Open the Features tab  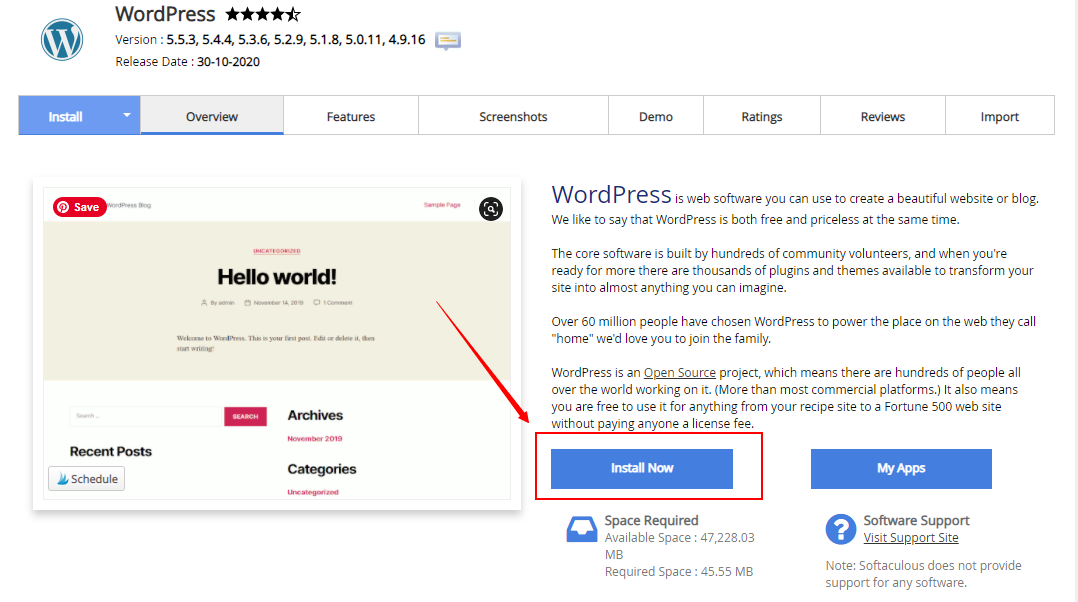click(351, 116)
